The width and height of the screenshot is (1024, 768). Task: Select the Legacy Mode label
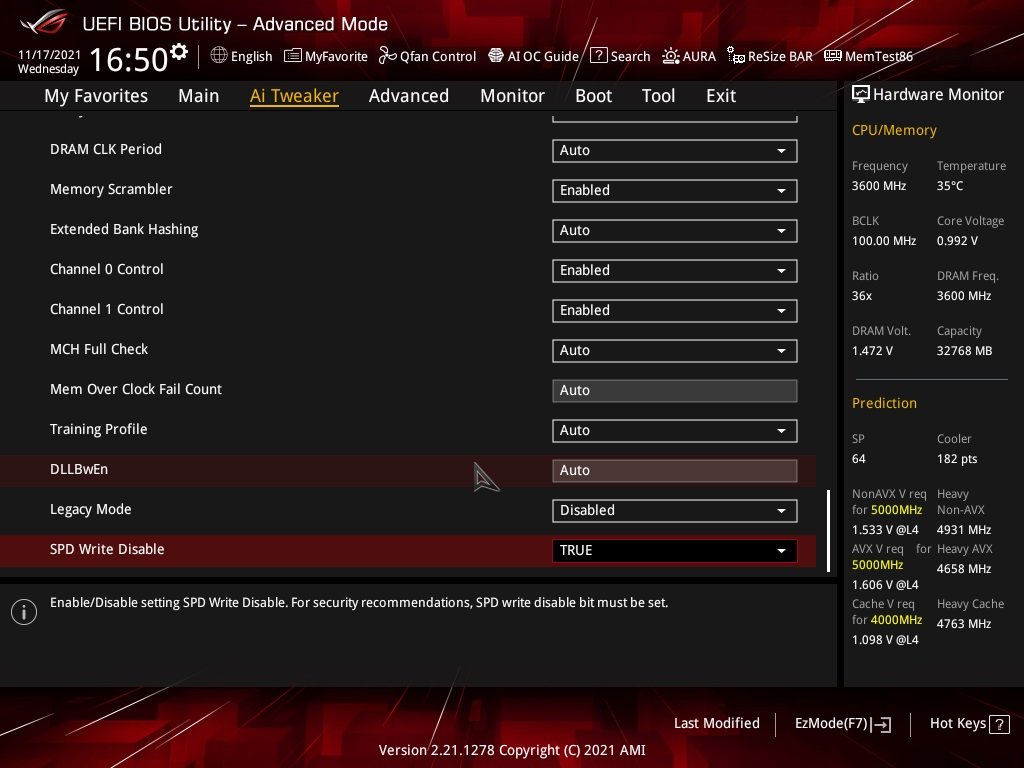(91, 509)
